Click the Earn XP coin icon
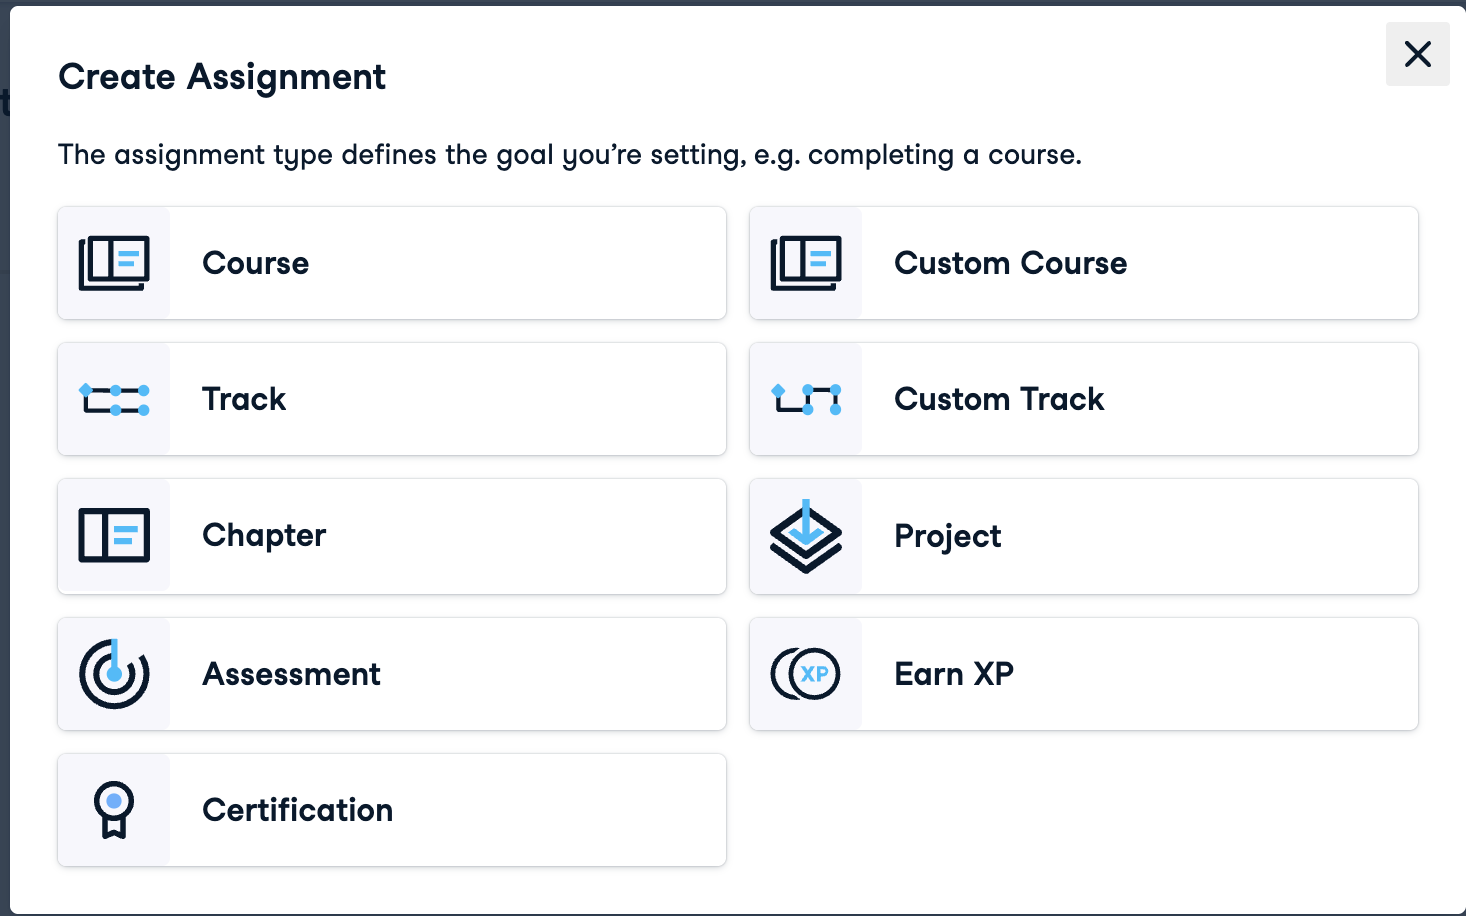Screen dimensions: 1466x916 (806, 674)
